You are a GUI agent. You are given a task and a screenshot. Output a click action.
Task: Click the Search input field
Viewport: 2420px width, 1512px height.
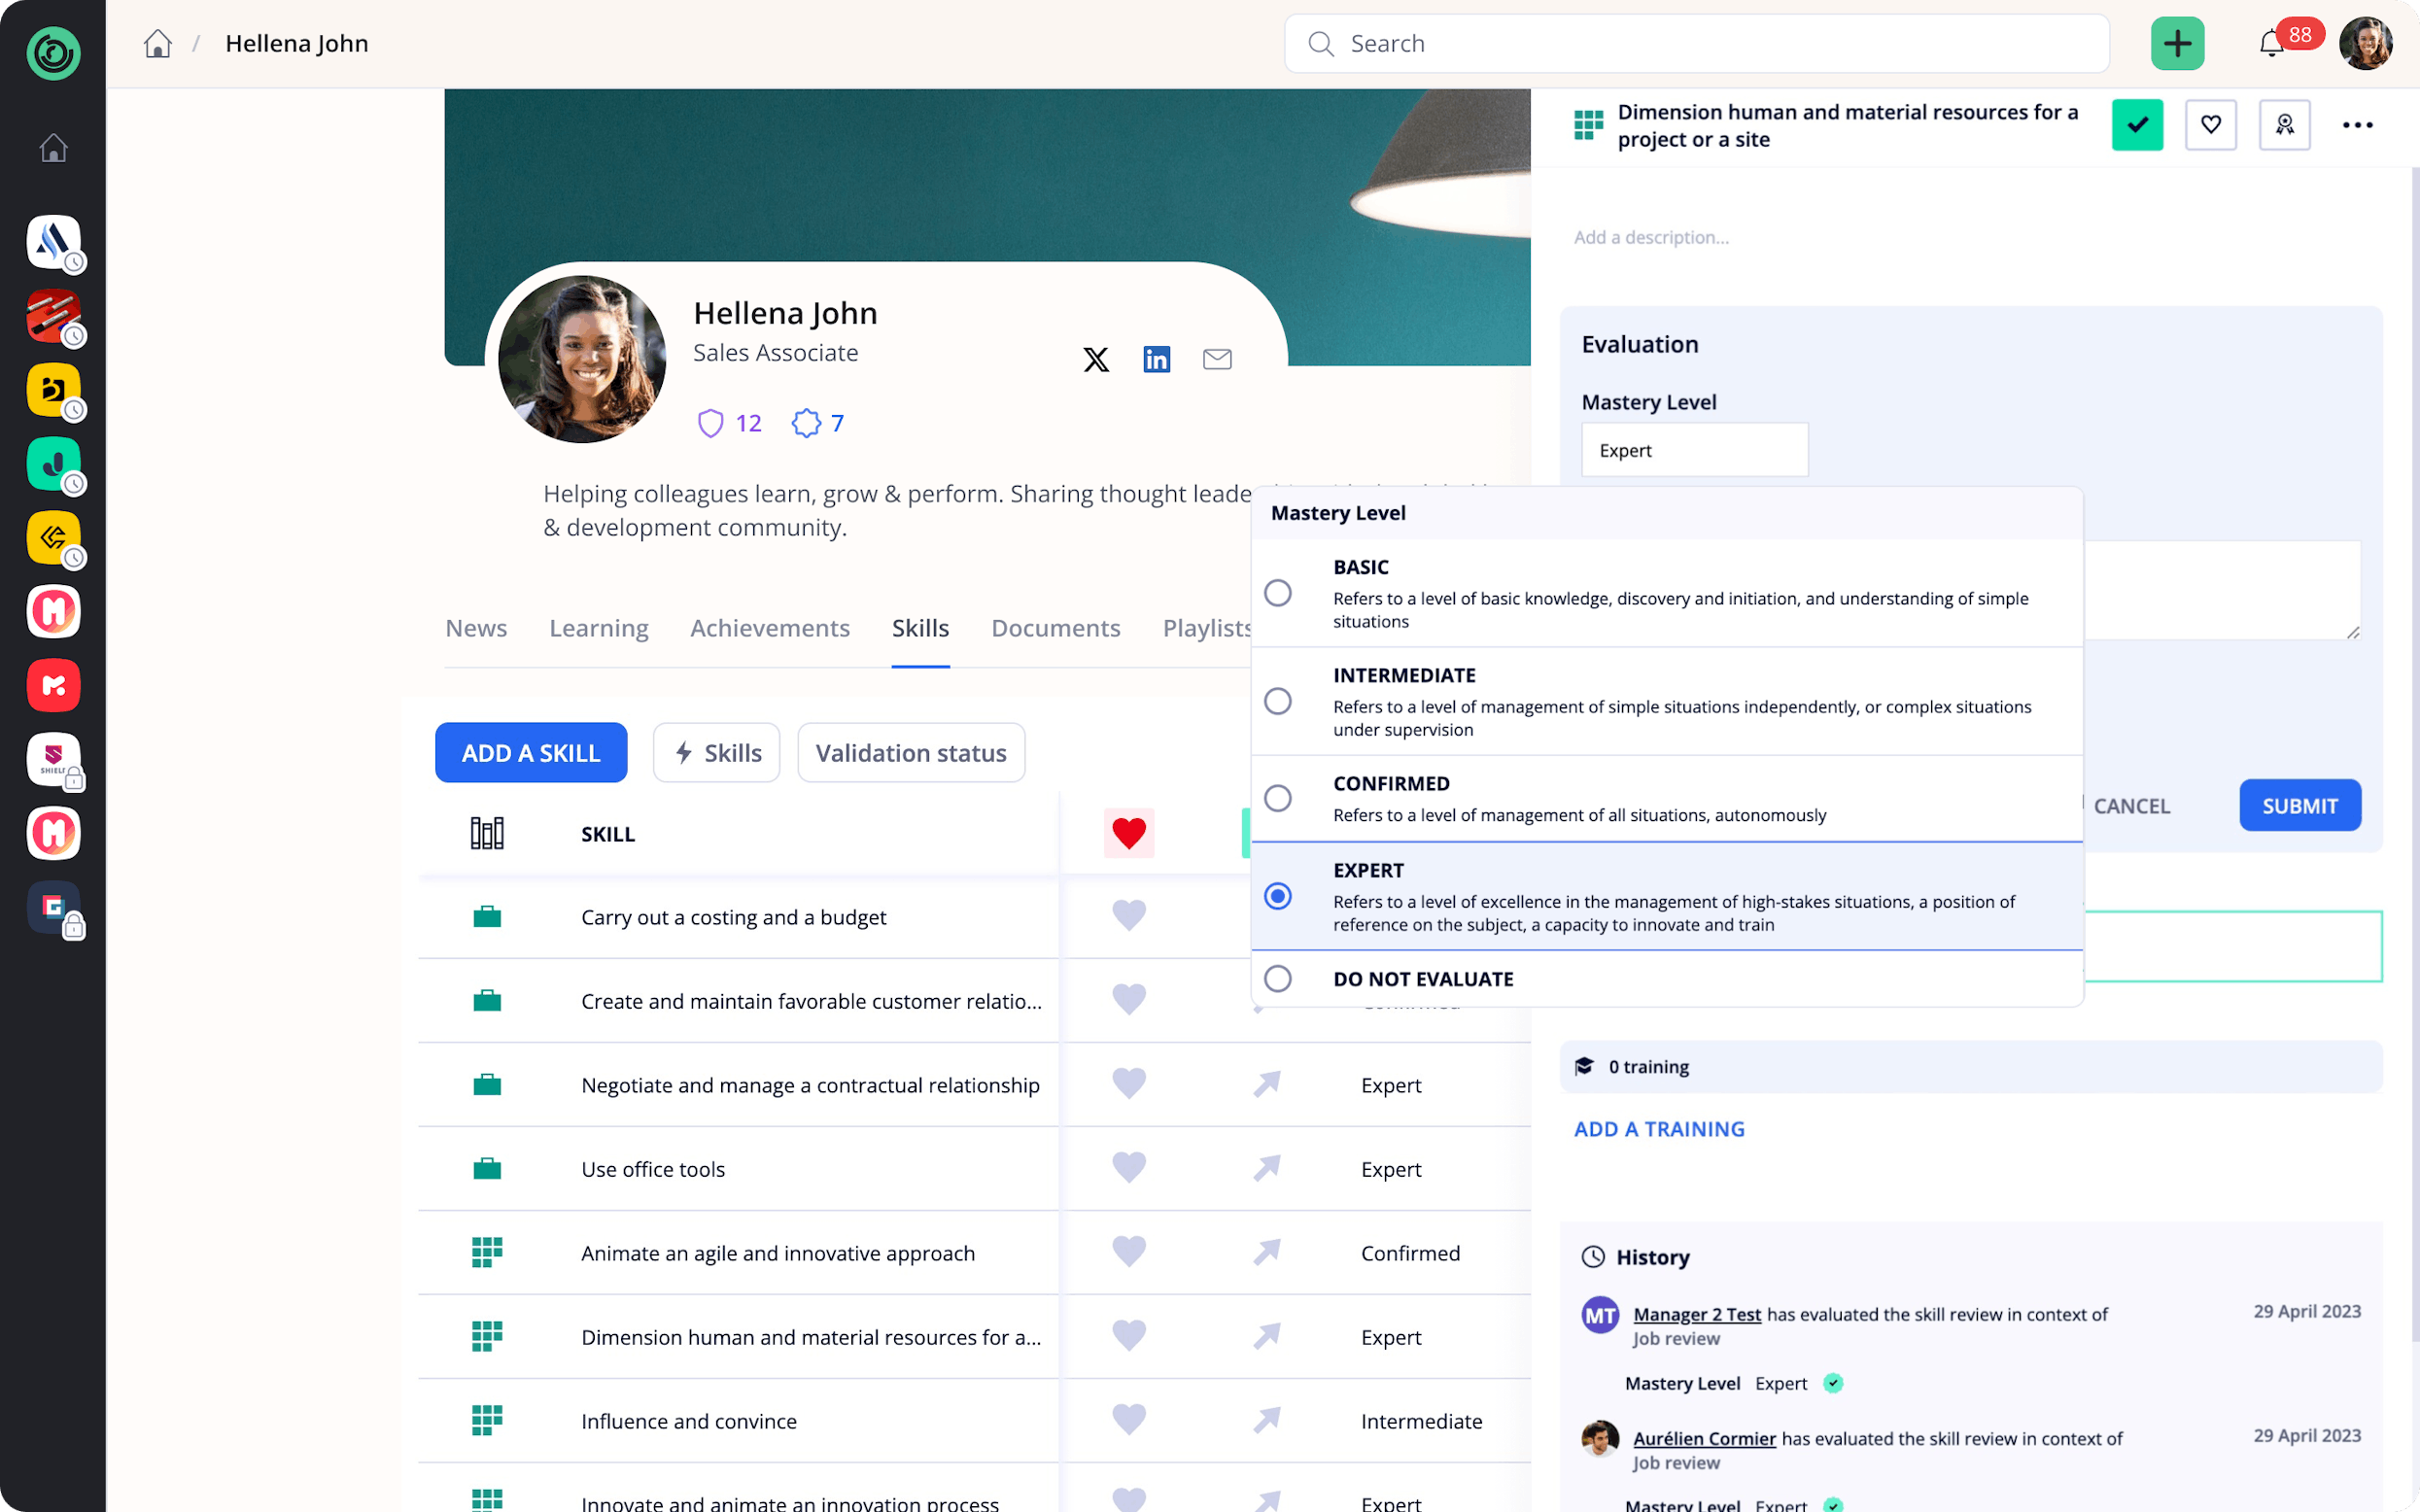tap(1700, 44)
